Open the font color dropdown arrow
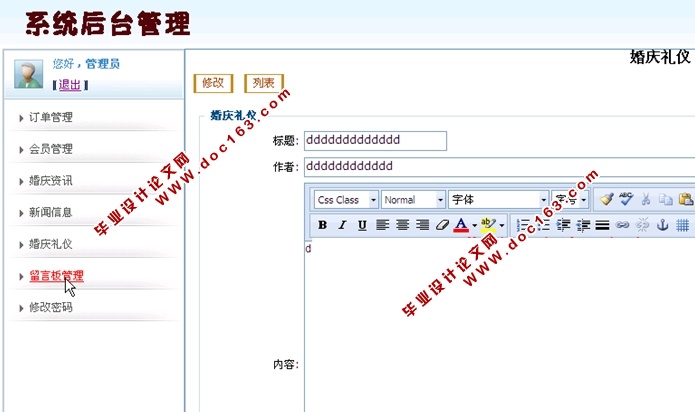Viewport: 695px width, 412px height. [474, 225]
